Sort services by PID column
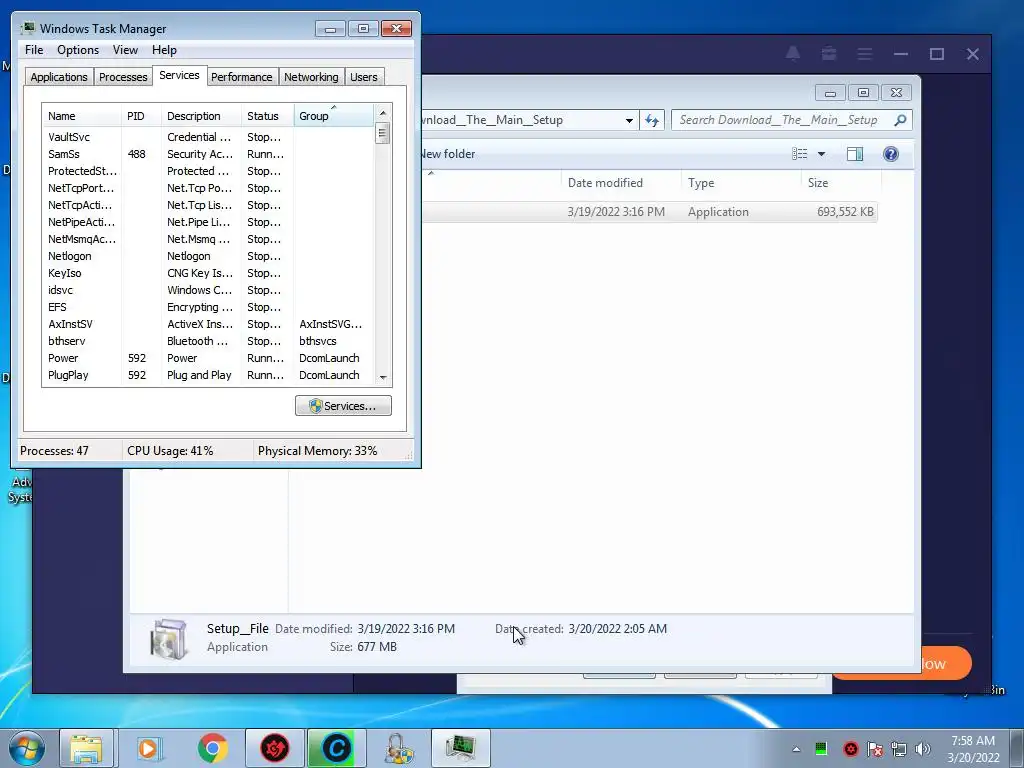Image resolution: width=1024 pixels, height=768 pixels. coord(141,116)
